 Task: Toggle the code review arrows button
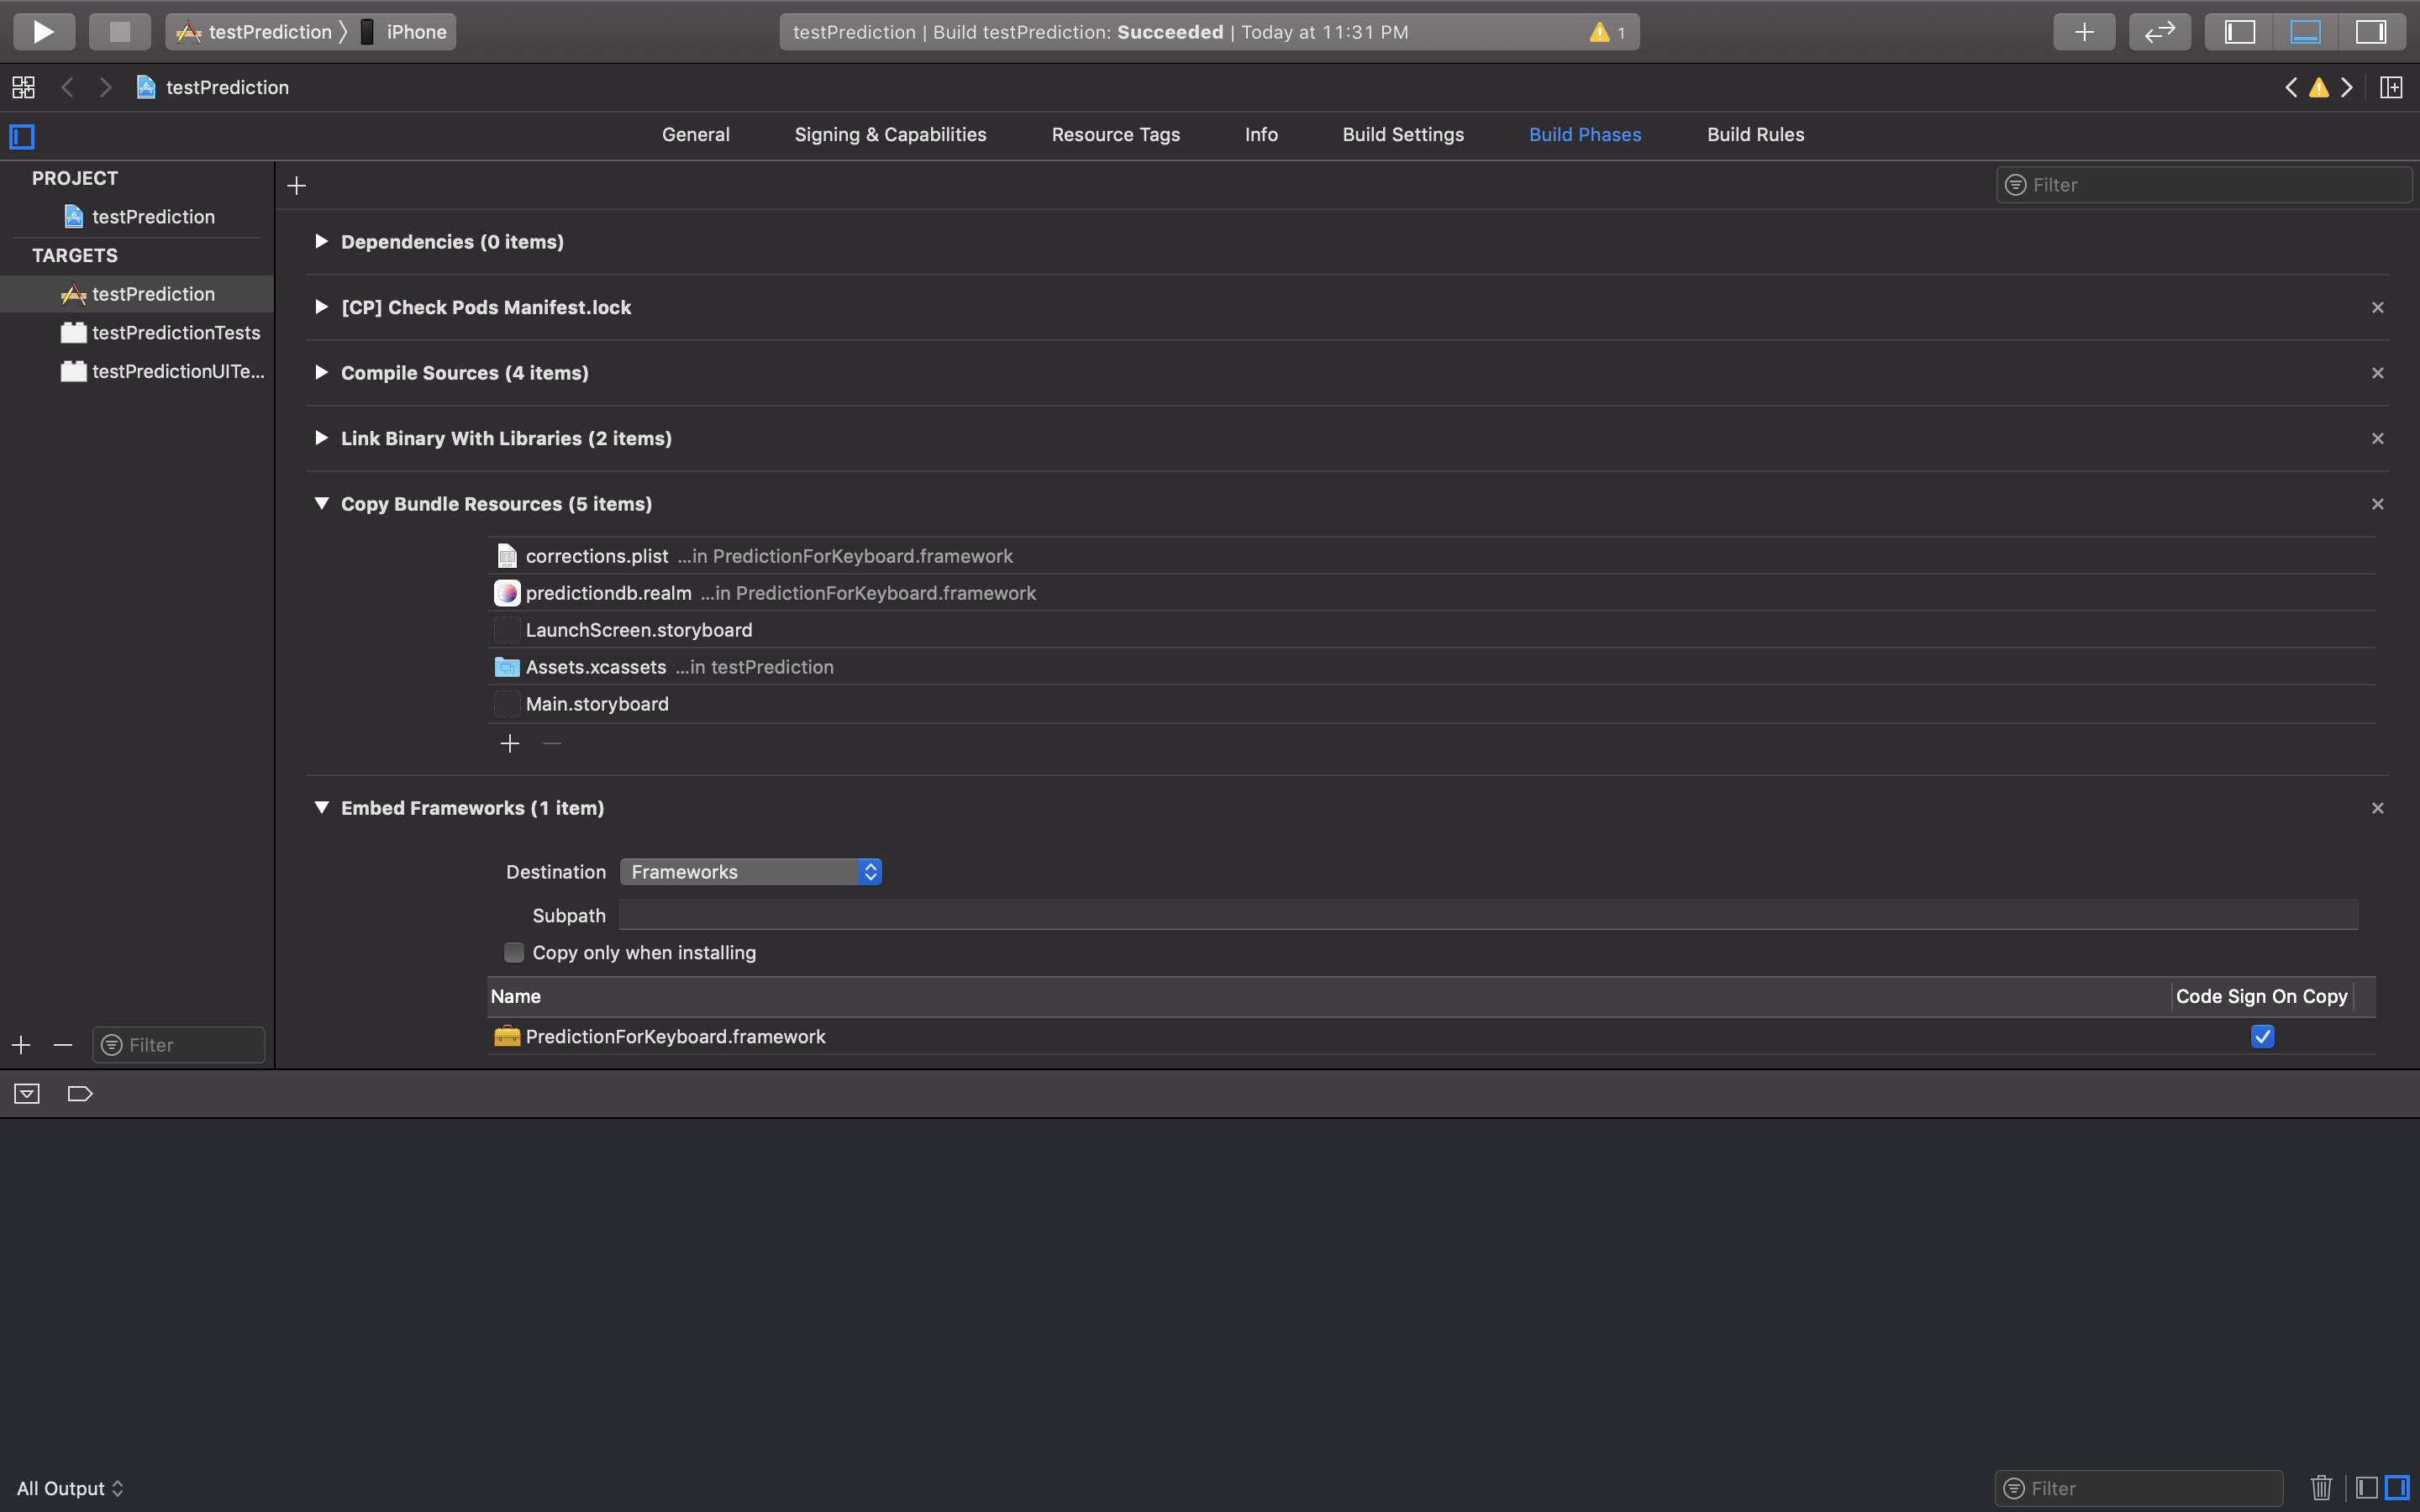2160,32
